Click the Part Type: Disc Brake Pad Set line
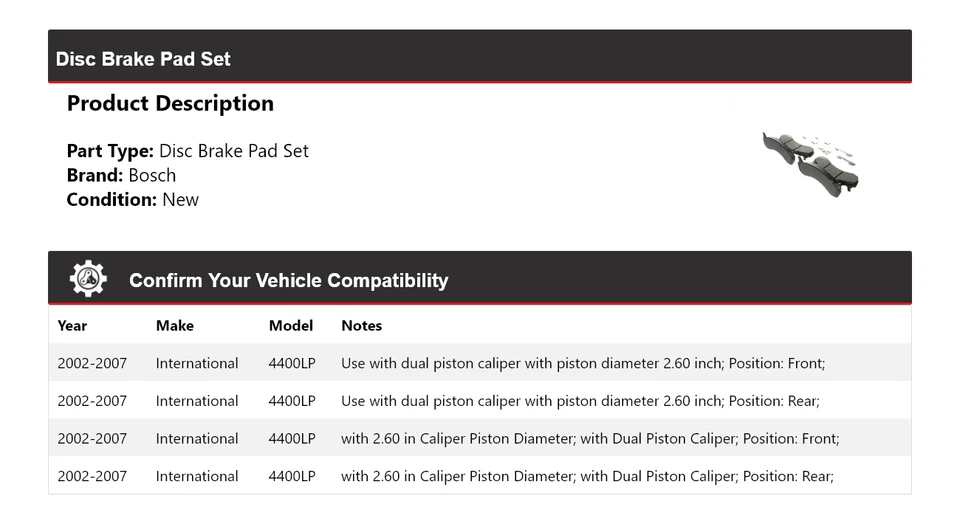This screenshot has height=524, width=960. click(x=187, y=151)
